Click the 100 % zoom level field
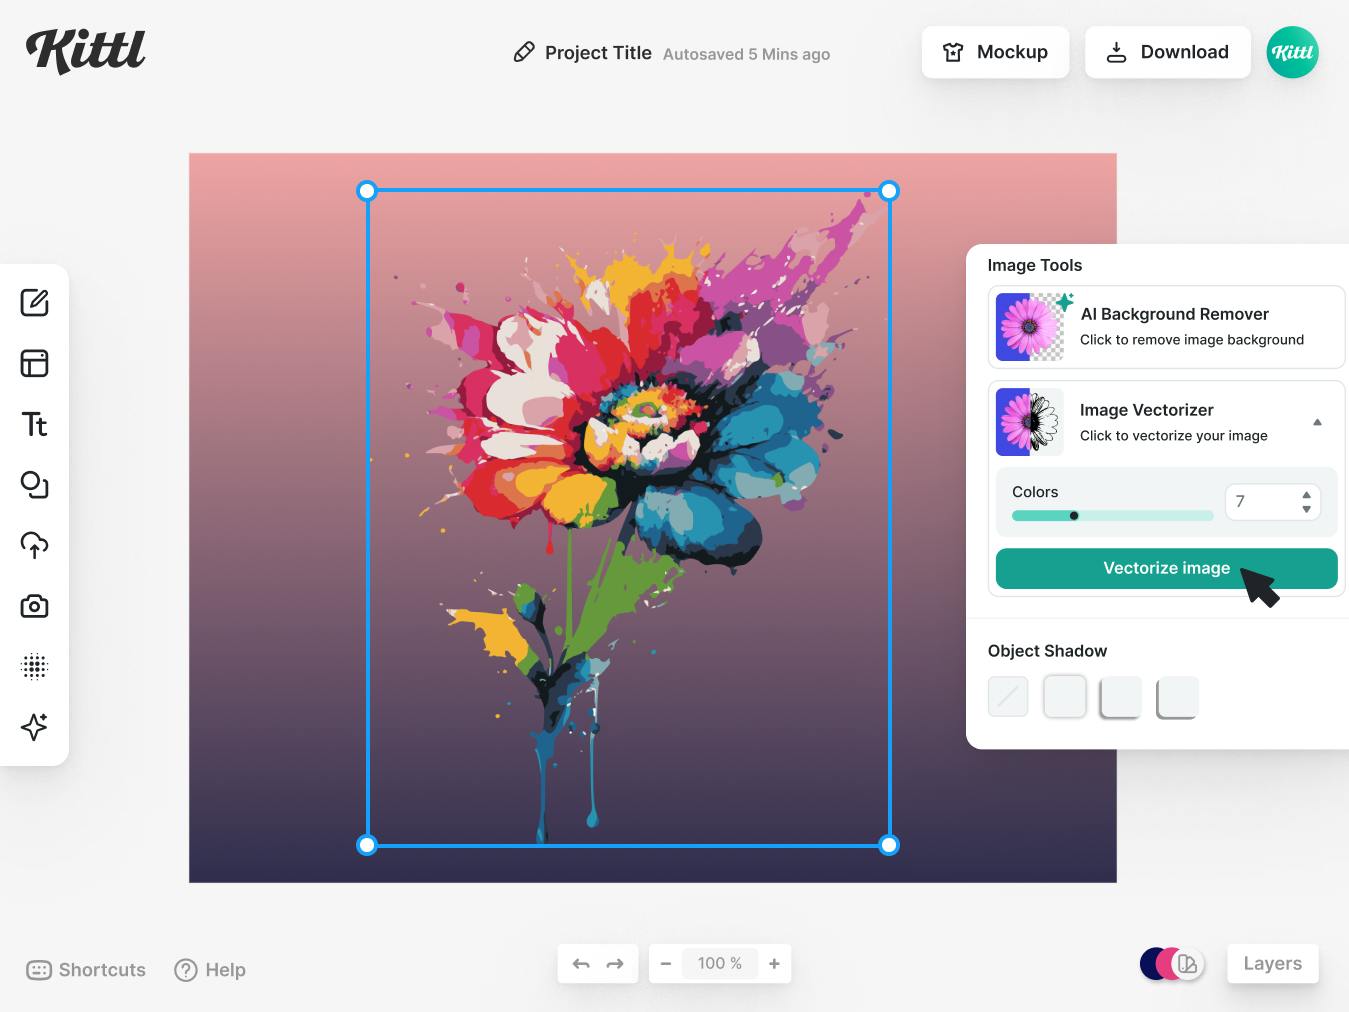This screenshot has height=1012, width=1349. coord(720,964)
